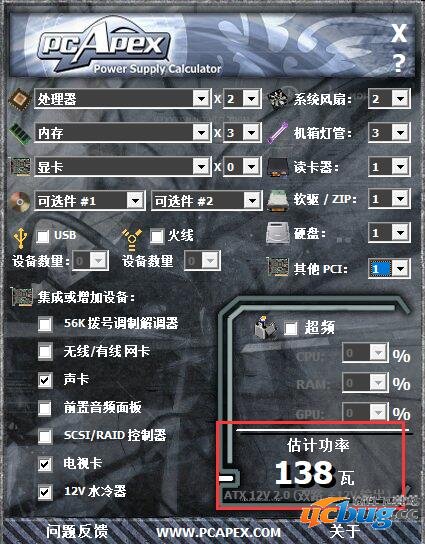Click the USB trident icon

pos(20,237)
